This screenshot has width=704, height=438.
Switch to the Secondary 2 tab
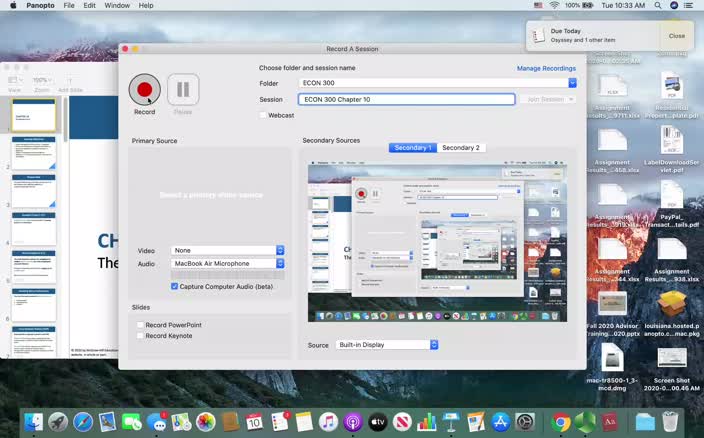coord(460,148)
